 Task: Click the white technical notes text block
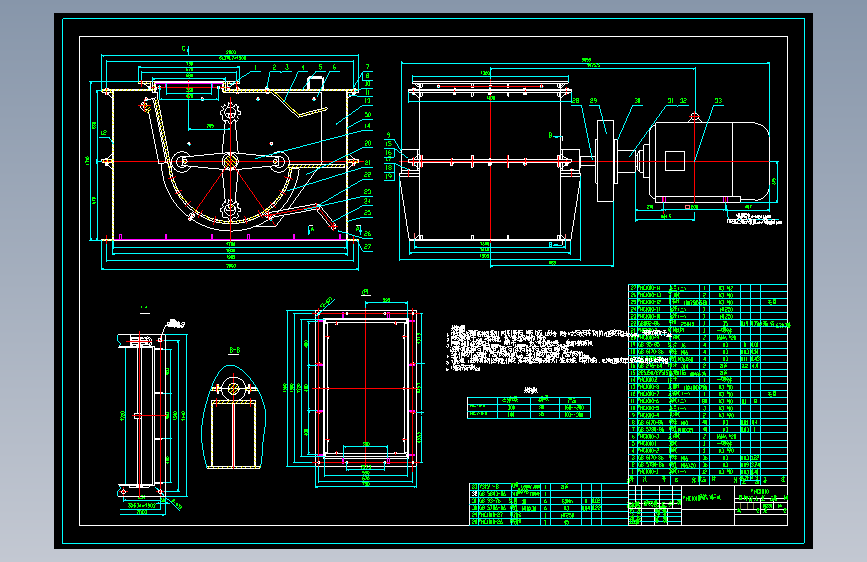[x=558, y=348]
